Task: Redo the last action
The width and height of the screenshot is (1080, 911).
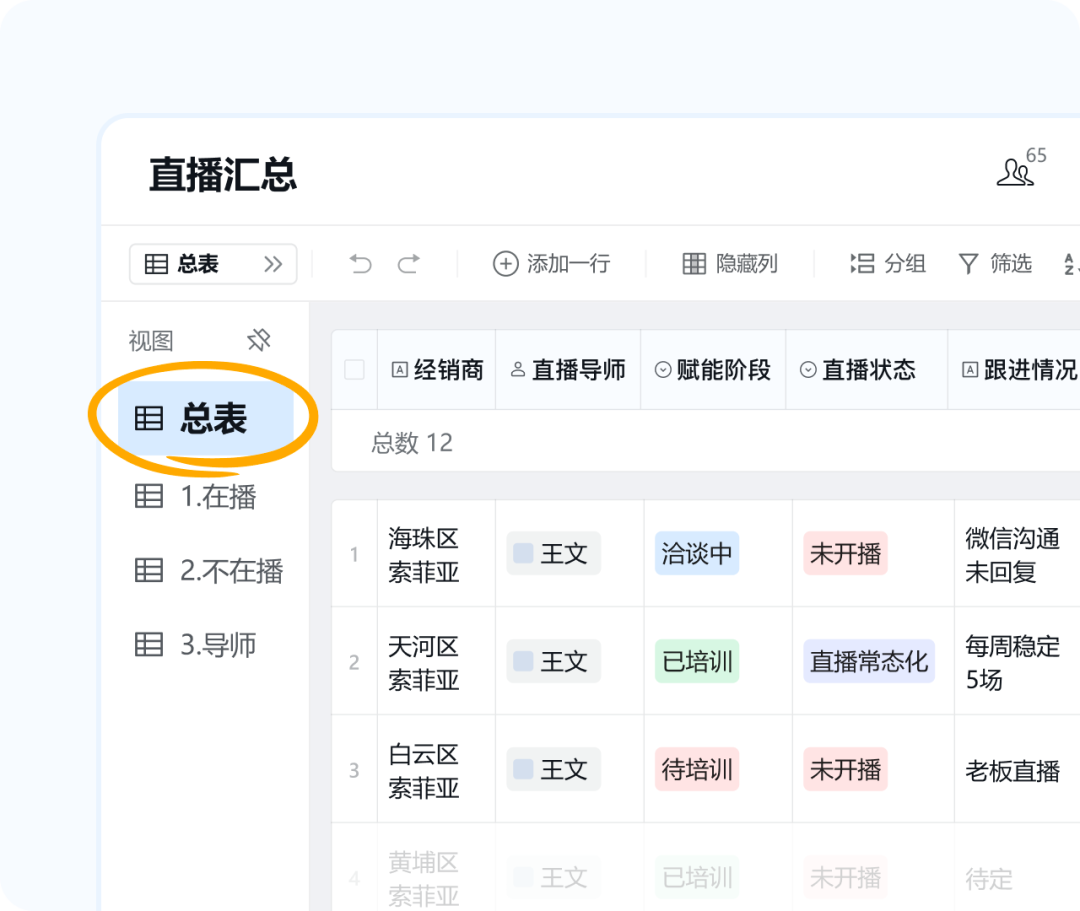Action: coord(408,264)
